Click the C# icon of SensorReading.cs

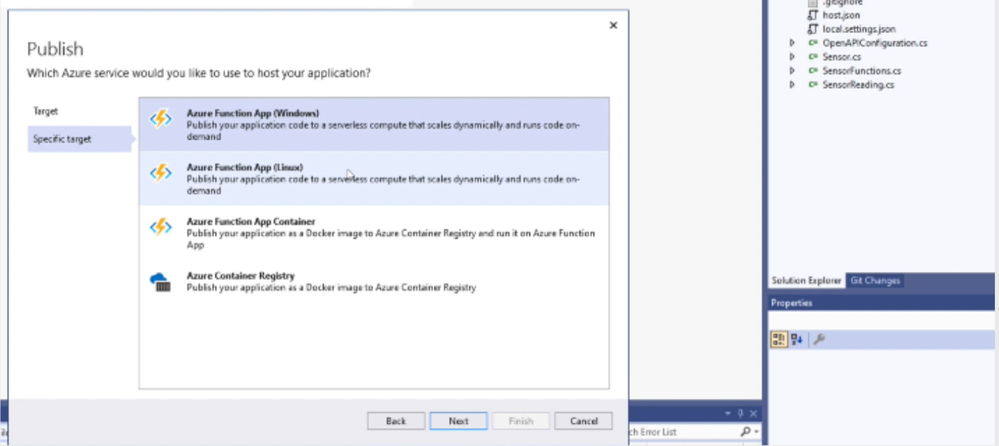point(813,85)
